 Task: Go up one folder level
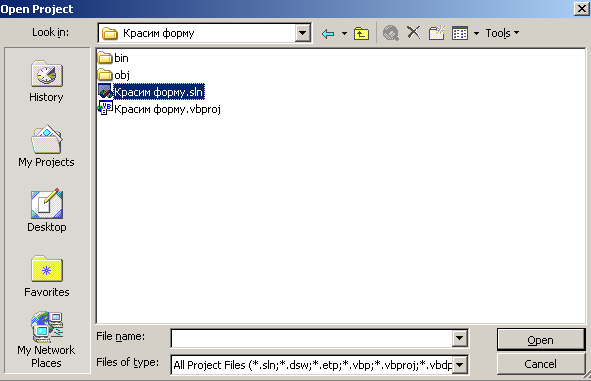(361, 34)
